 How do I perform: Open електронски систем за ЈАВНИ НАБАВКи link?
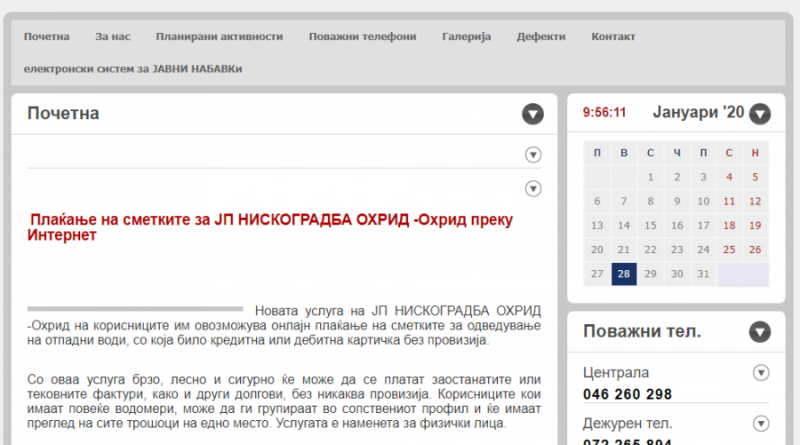(x=133, y=68)
